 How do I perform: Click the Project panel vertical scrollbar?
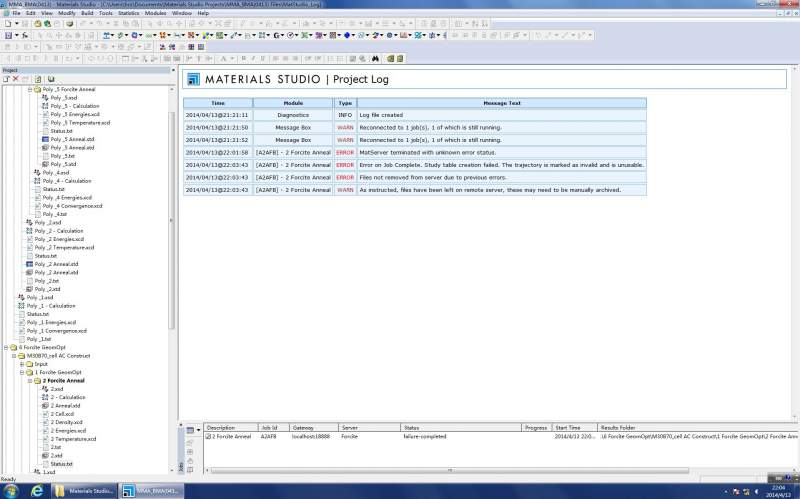[x=172, y=219]
